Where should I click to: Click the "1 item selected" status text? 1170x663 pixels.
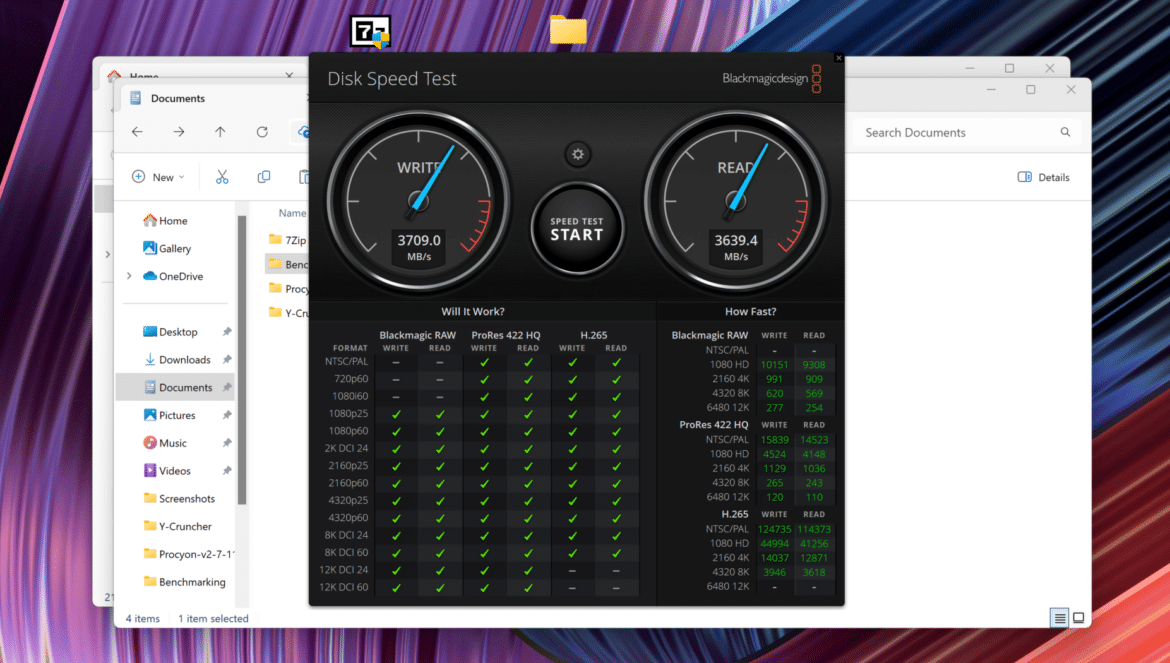[x=213, y=618]
